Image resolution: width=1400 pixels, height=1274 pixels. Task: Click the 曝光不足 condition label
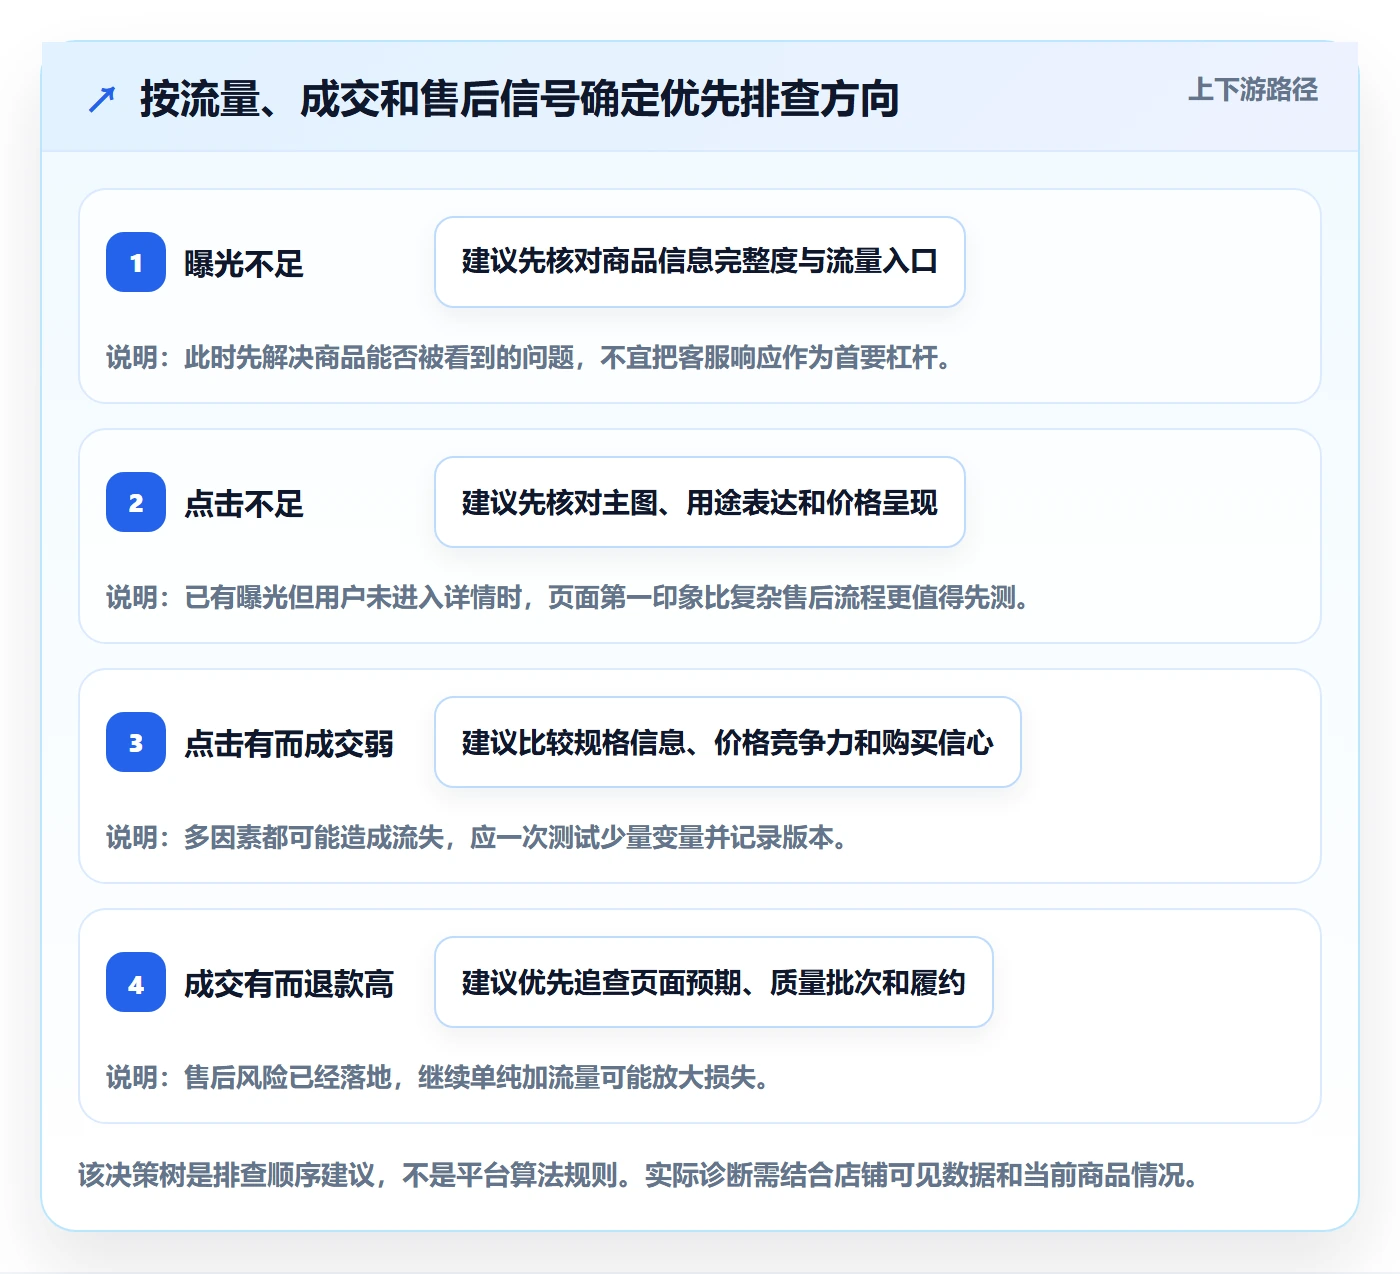244,263
